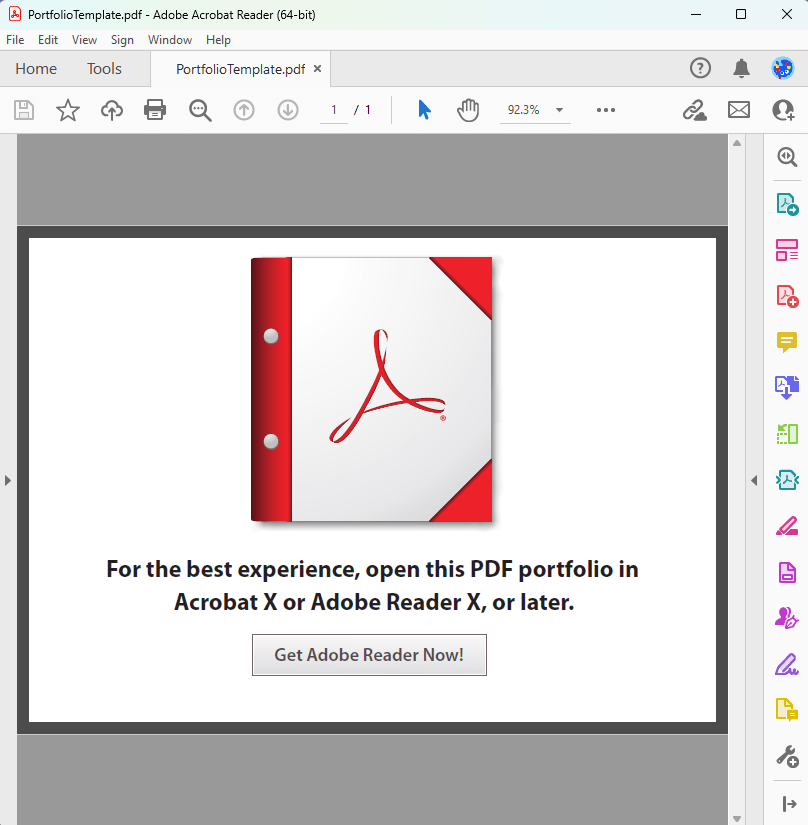Open the View menu

(x=84, y=40)
